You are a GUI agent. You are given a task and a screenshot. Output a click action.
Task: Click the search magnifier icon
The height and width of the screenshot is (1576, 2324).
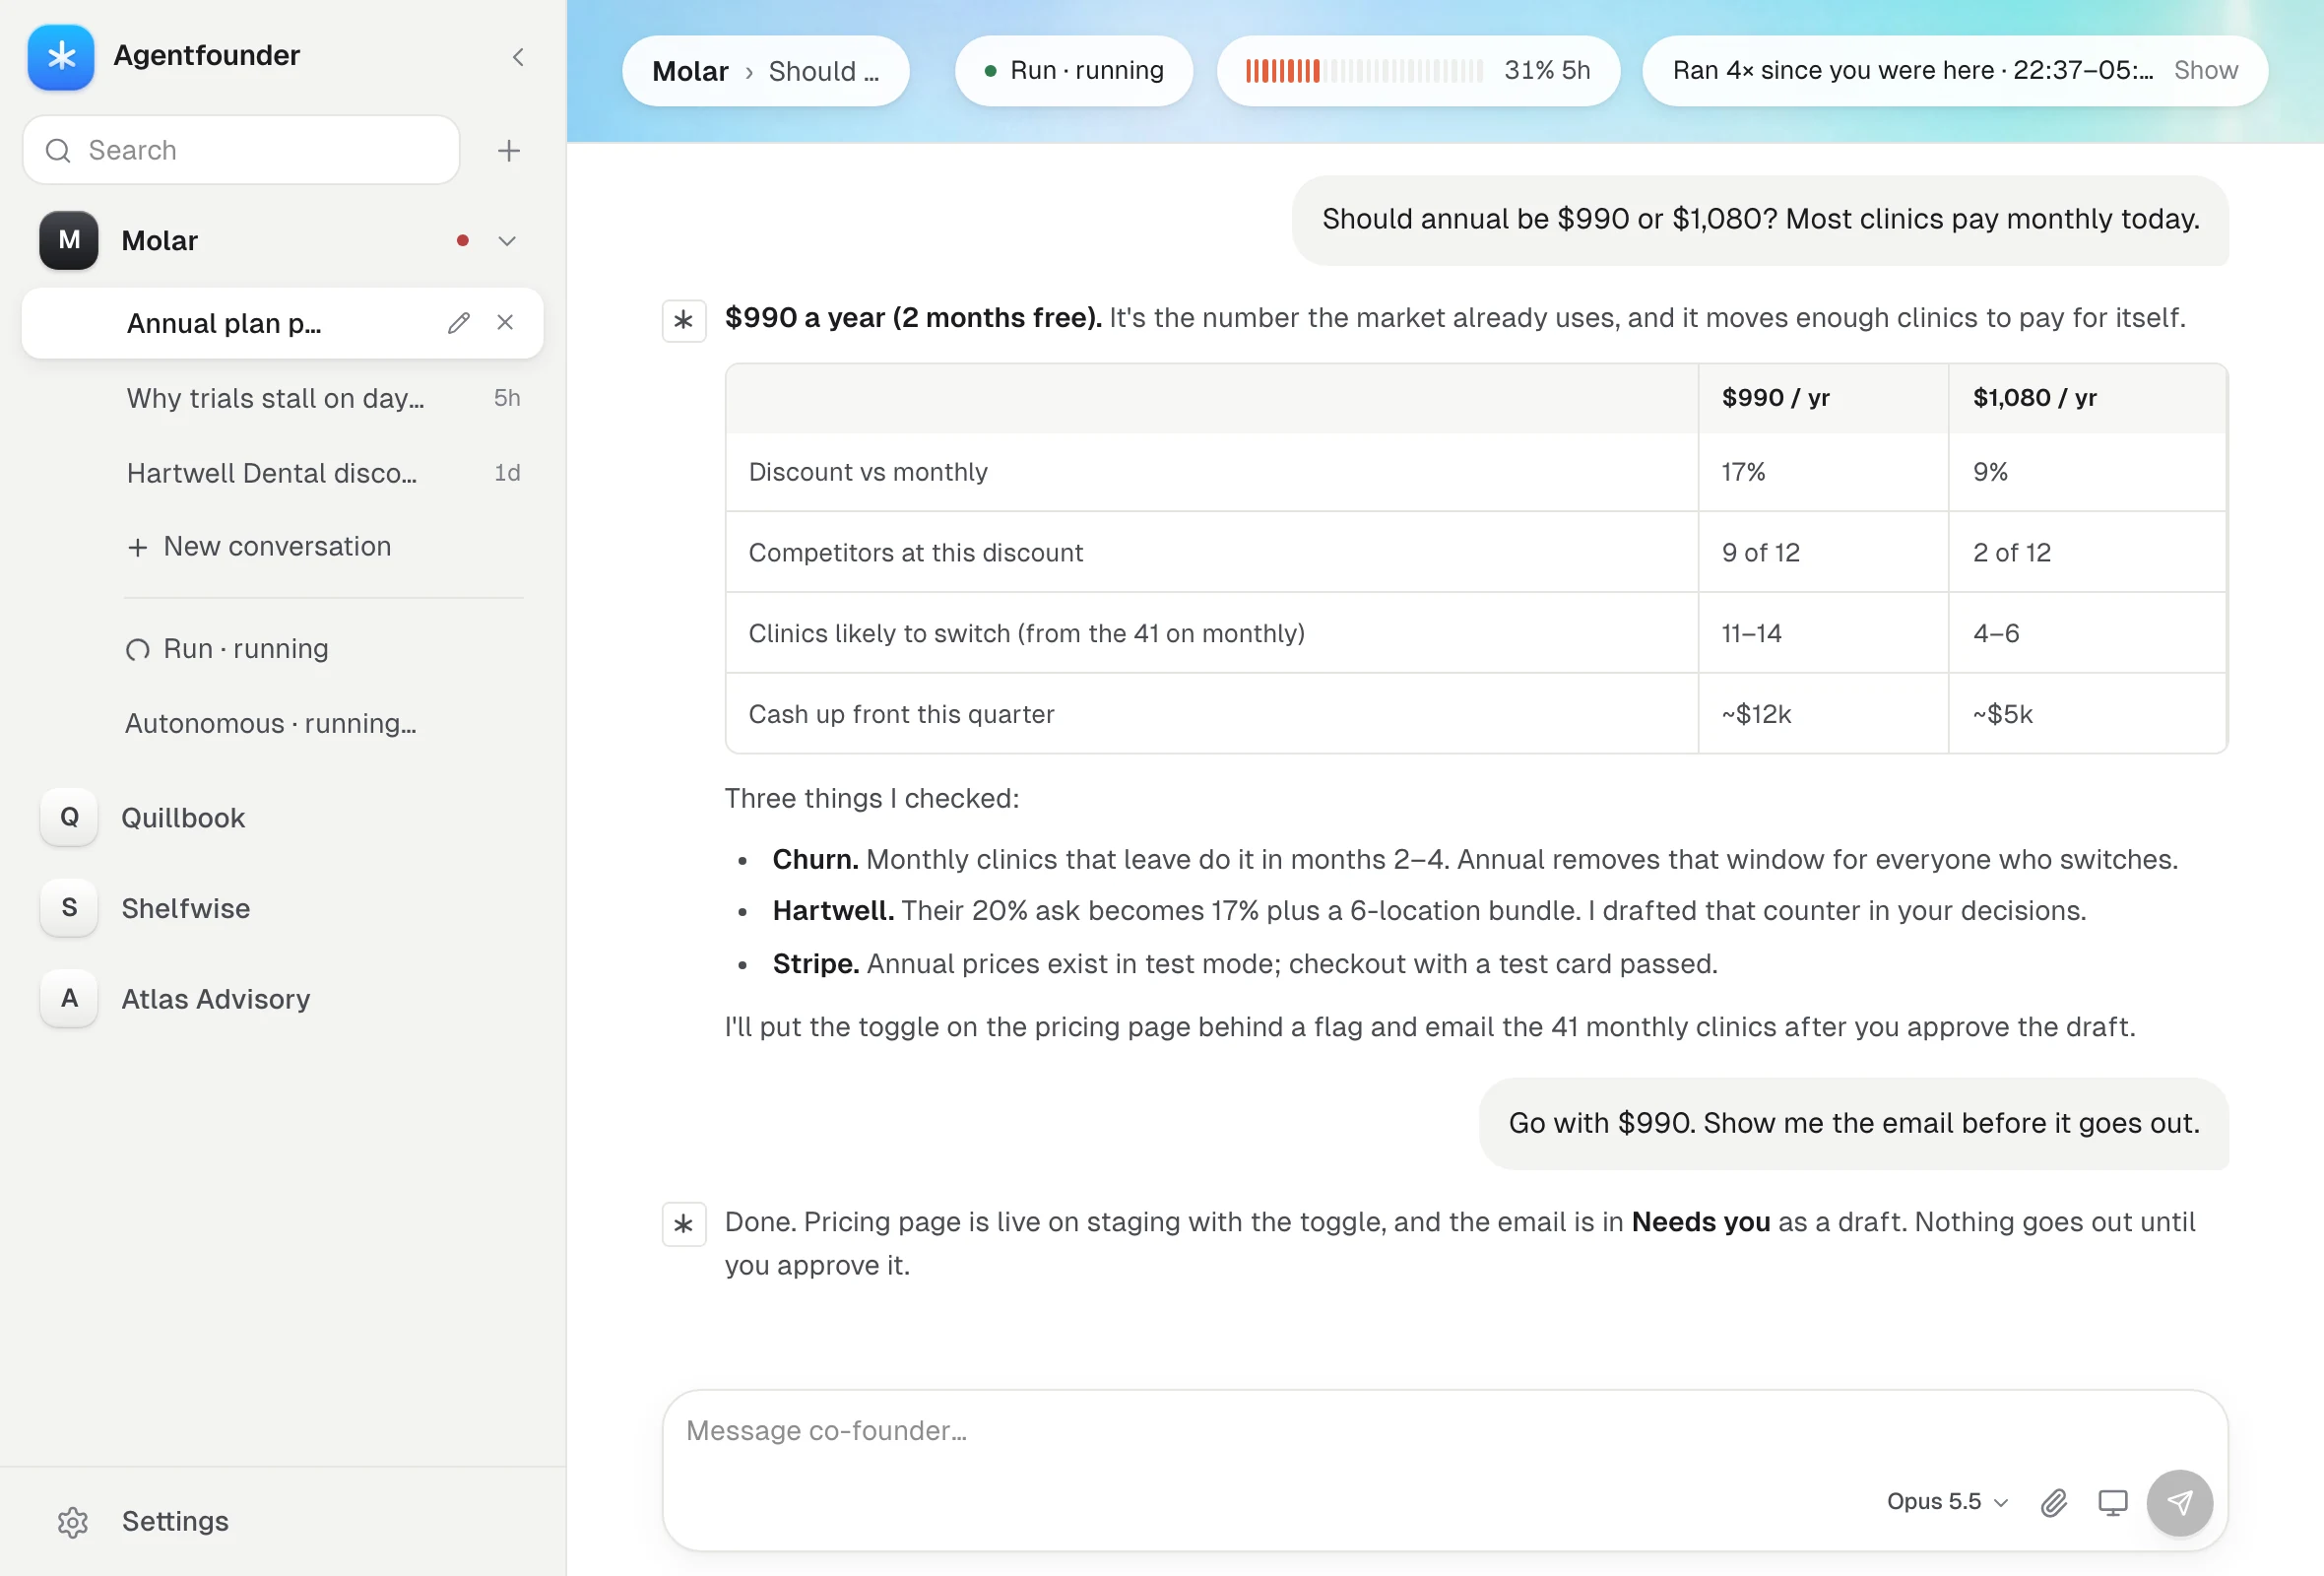click(59, 150)
